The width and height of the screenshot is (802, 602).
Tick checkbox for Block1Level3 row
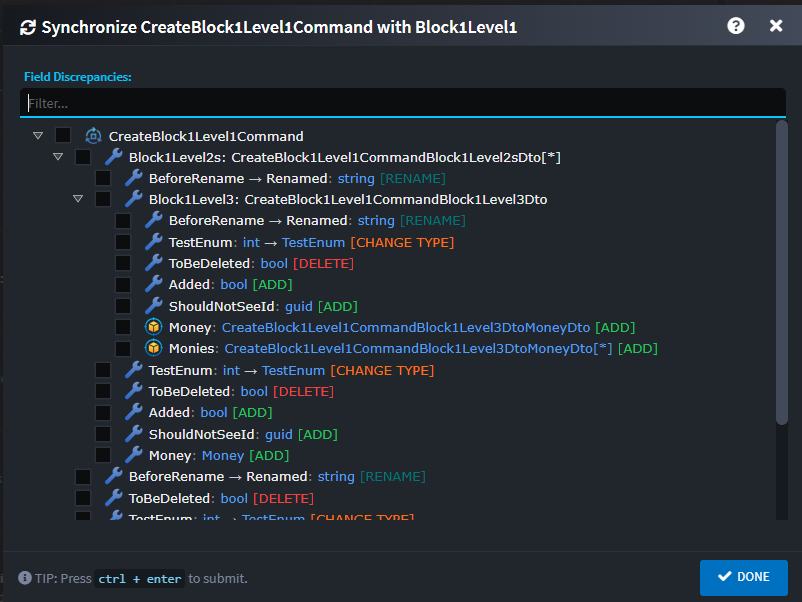[x=103, y=199]
